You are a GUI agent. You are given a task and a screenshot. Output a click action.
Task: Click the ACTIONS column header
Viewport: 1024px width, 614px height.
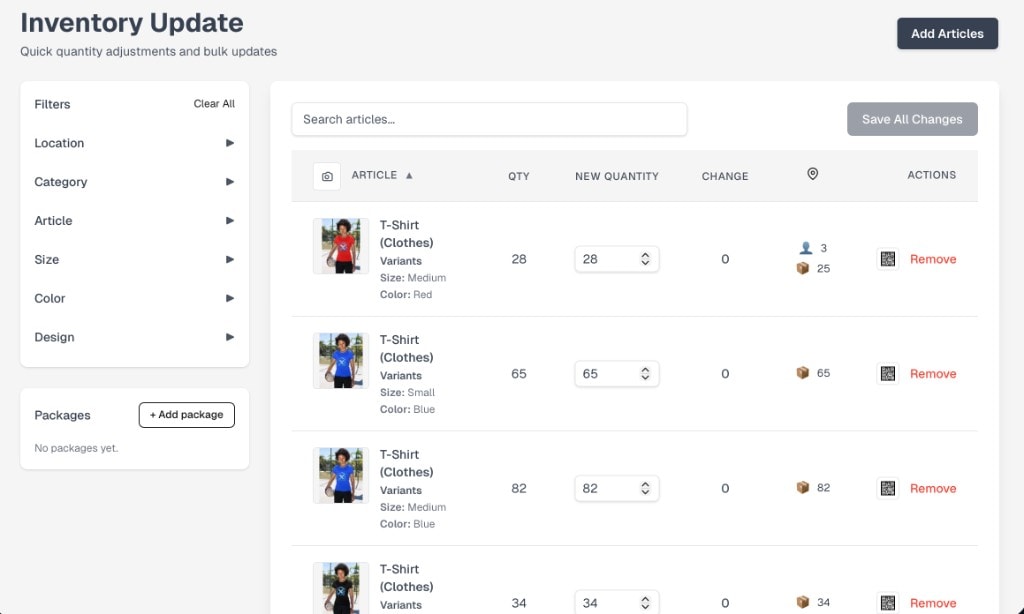point(931,175)
